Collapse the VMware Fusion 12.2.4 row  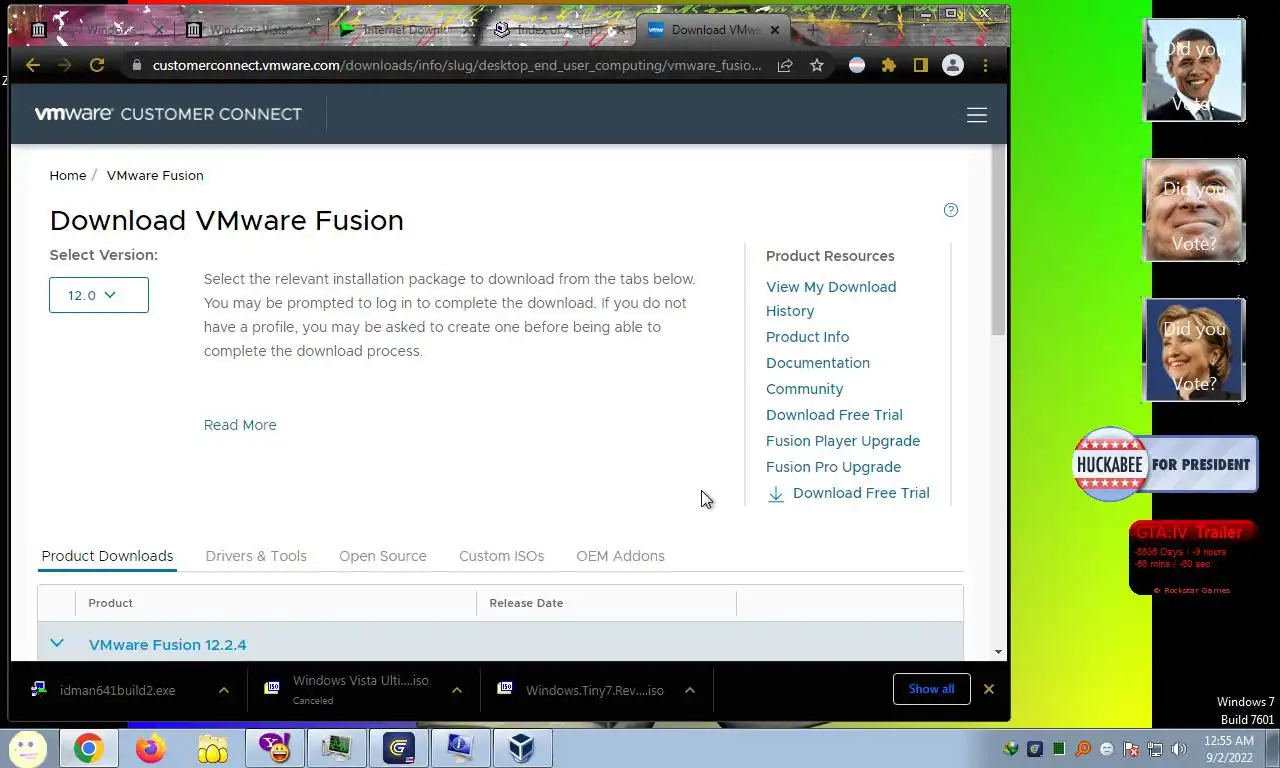click(57, 644)
